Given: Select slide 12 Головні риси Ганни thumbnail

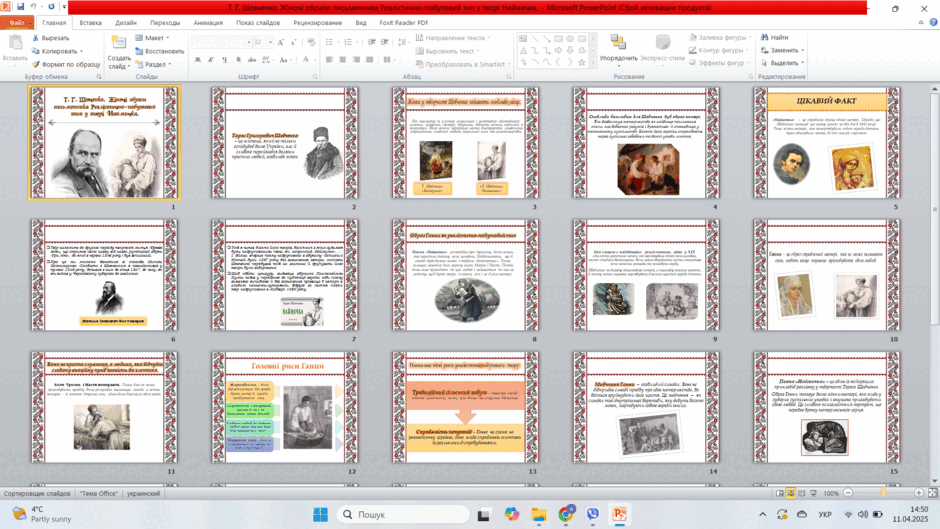Looking at the screenshot, I should click(285, 407).
